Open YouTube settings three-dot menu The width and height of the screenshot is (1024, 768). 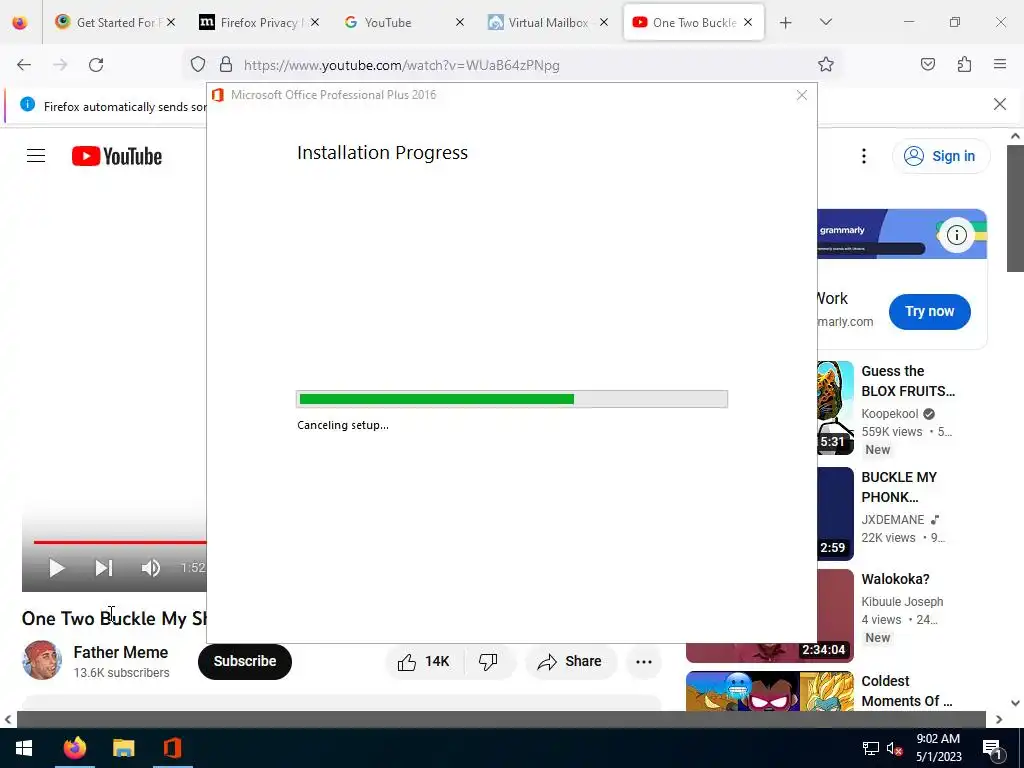pos(863,156)
